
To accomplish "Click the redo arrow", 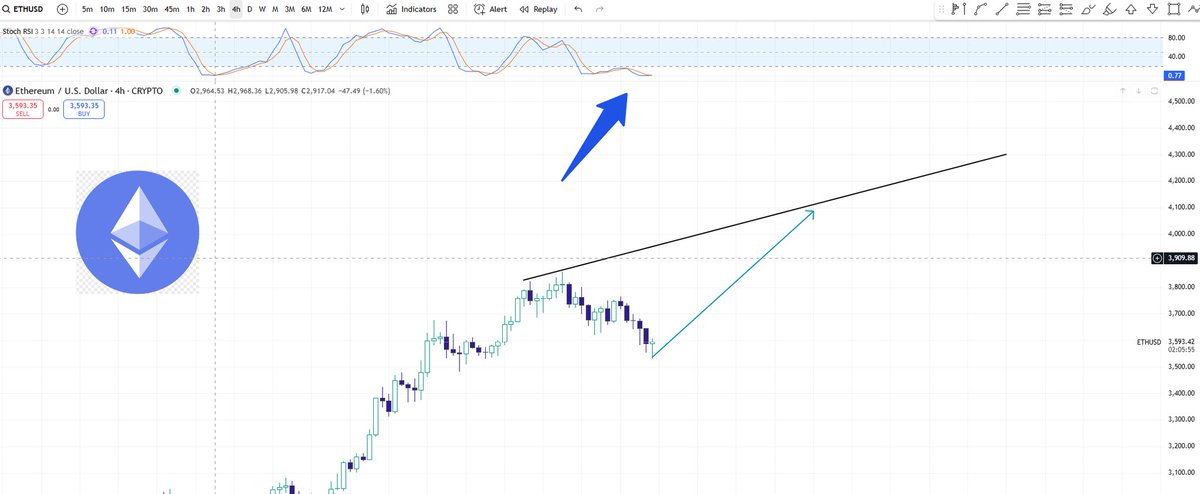I will (600, 9).
